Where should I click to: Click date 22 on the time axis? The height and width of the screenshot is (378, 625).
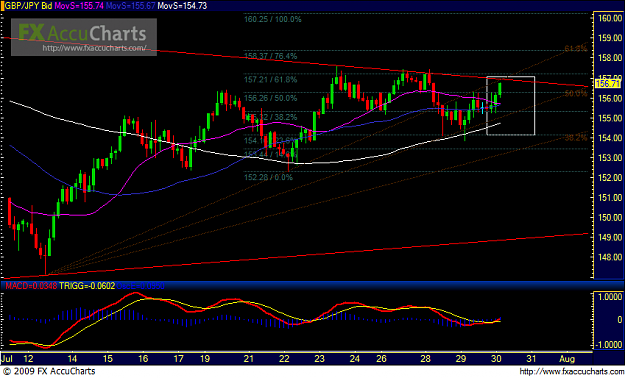284,359
